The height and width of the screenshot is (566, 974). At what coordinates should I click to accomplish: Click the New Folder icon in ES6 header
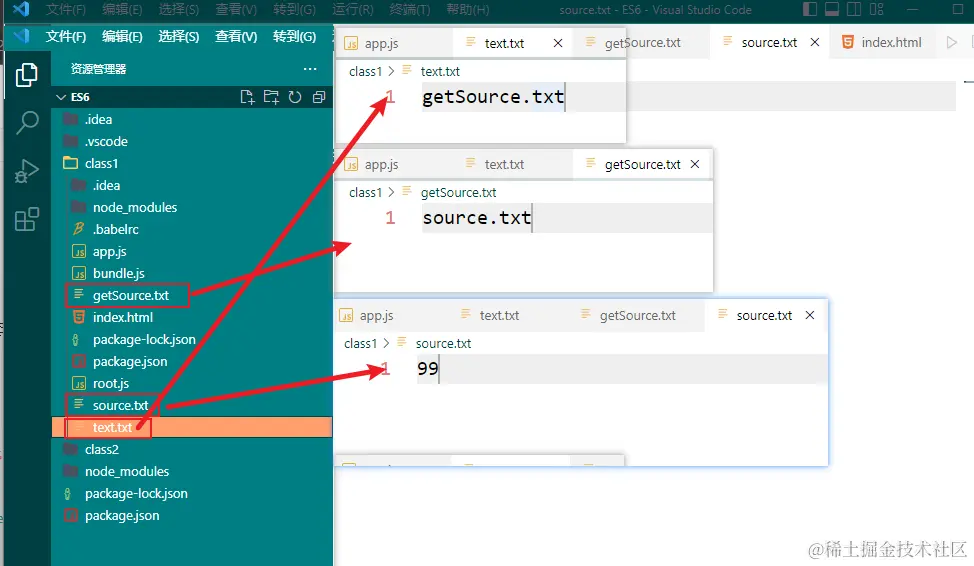(x=271, y=97)
